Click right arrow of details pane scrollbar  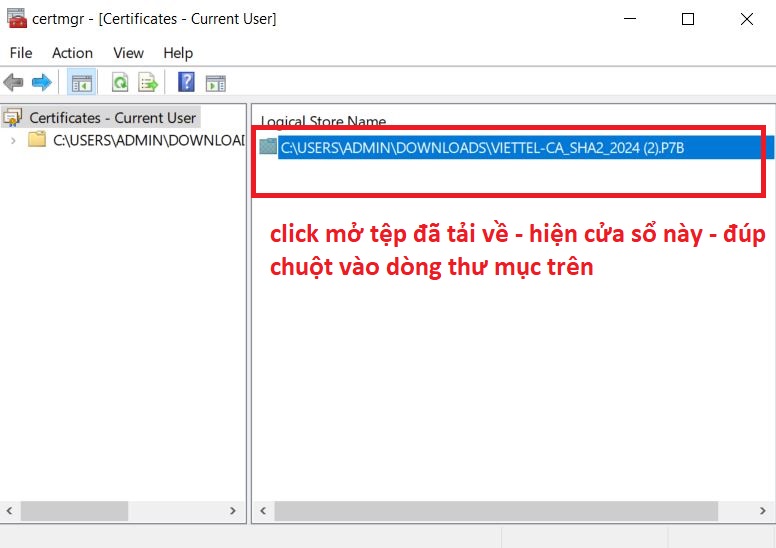(x=763, y=510)
